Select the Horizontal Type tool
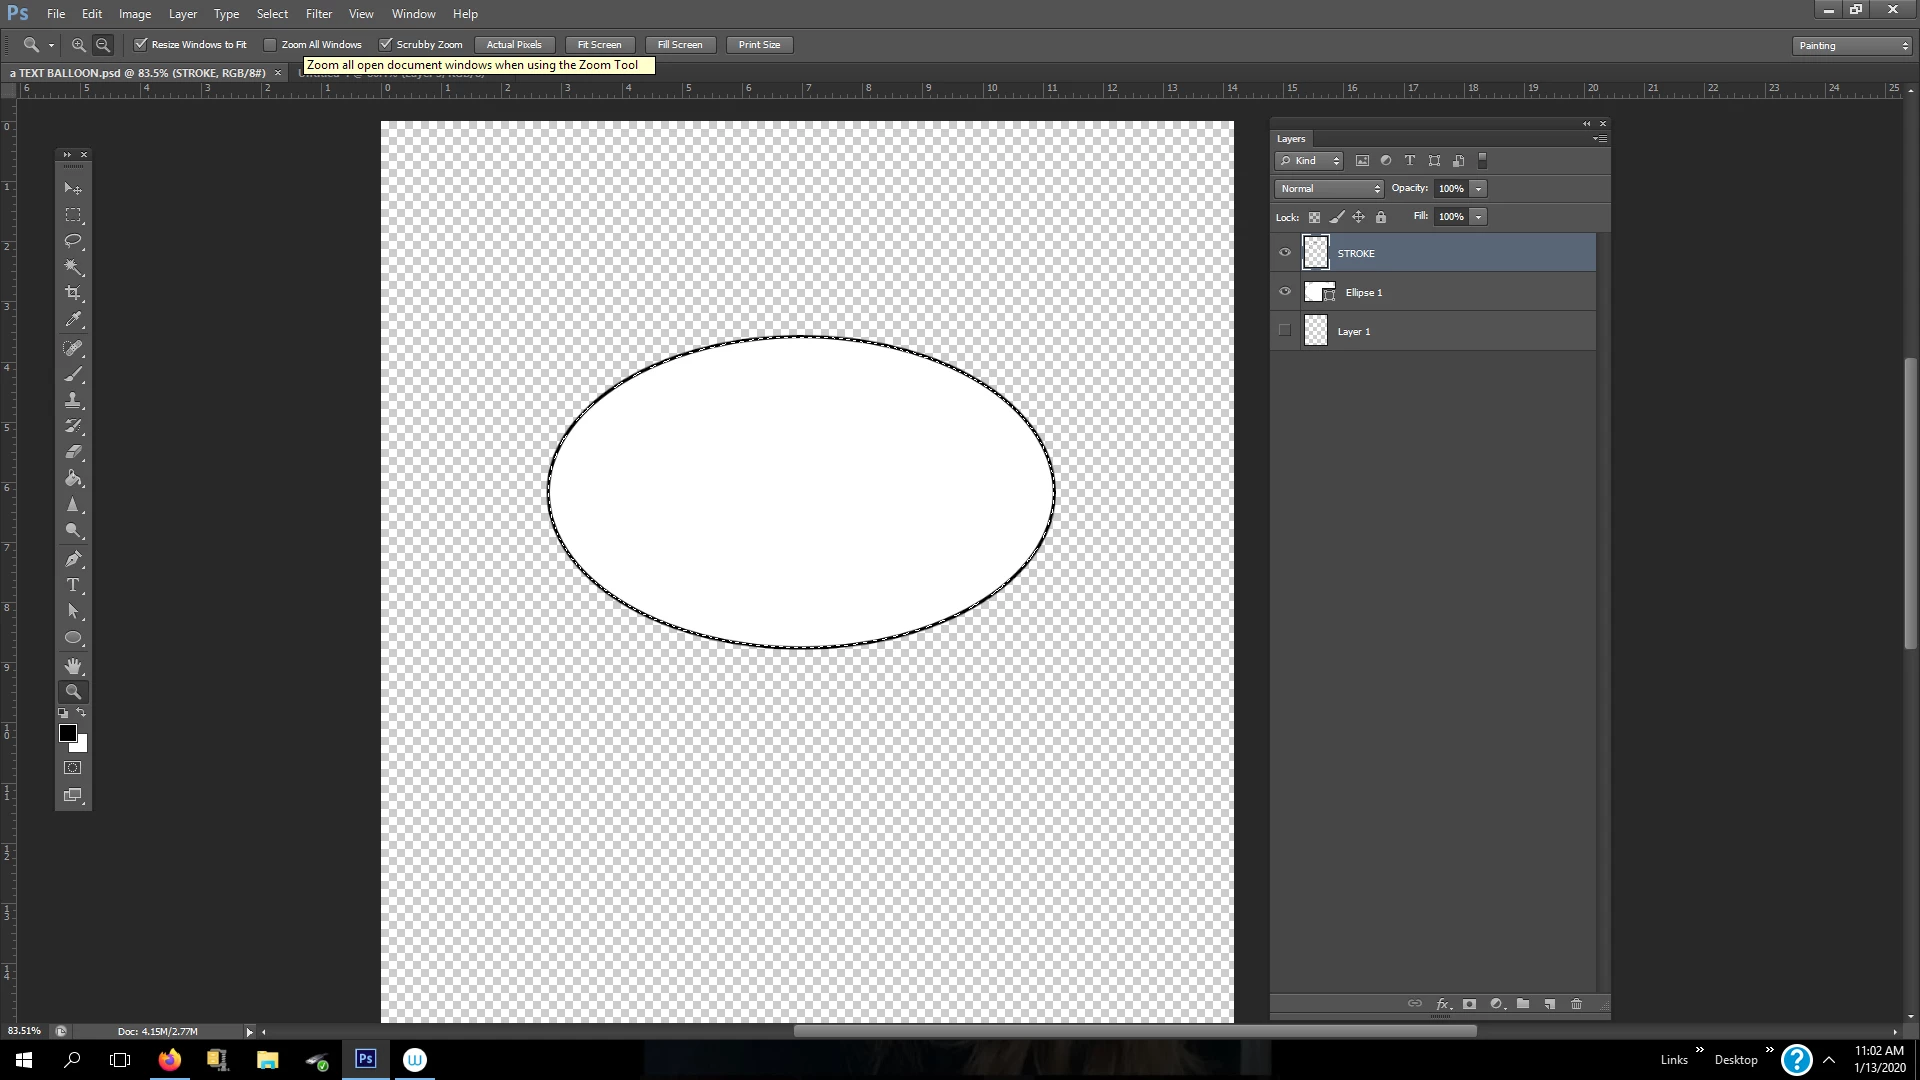This screenshot has width=1920, height=1080. [x=73, y=585]
